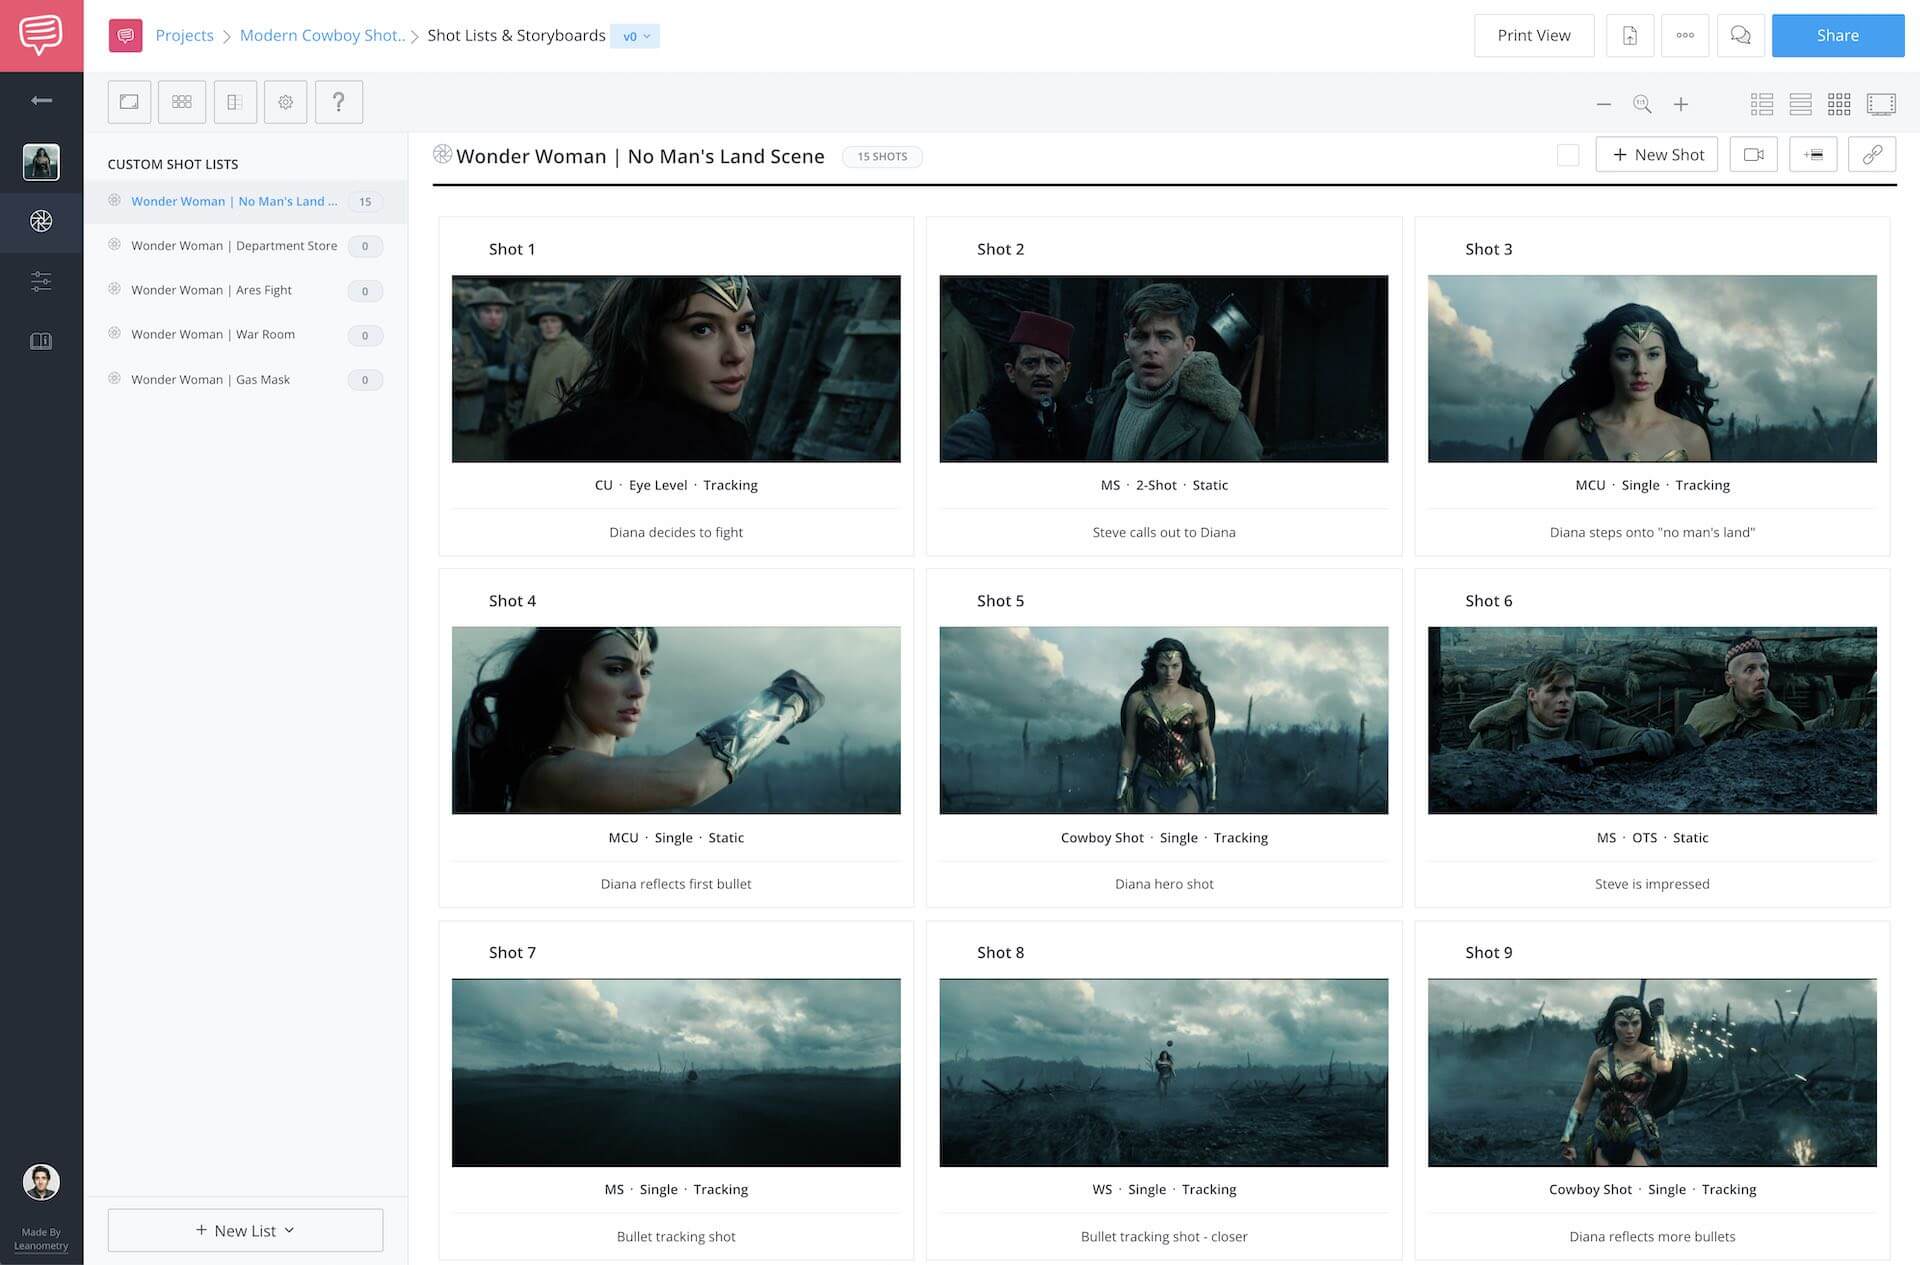Viewport: 1920px width, 1265px height.
Task: Click the download/export icon
Action: [1631, 35]
